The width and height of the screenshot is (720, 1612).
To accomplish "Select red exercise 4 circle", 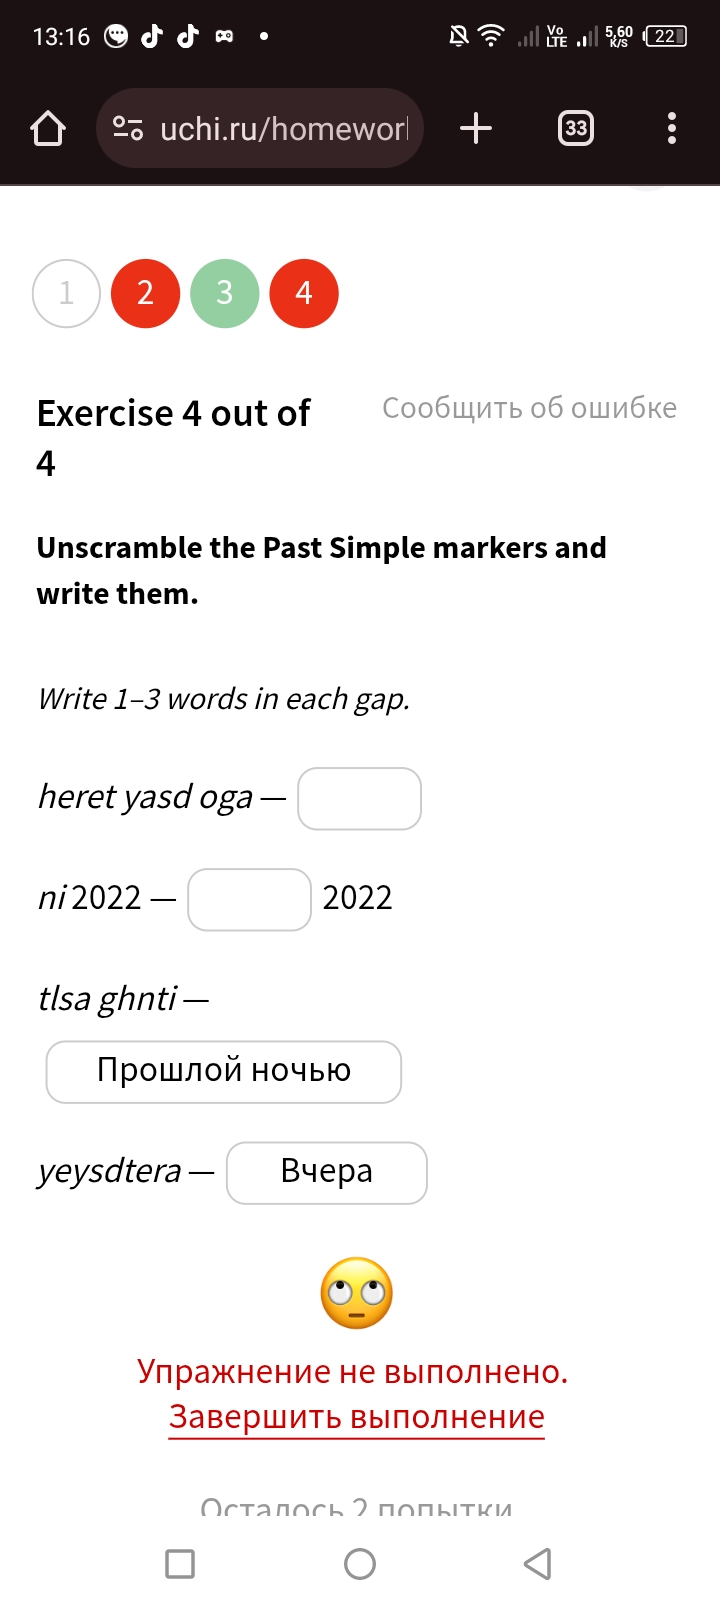I will pos(304,293).
